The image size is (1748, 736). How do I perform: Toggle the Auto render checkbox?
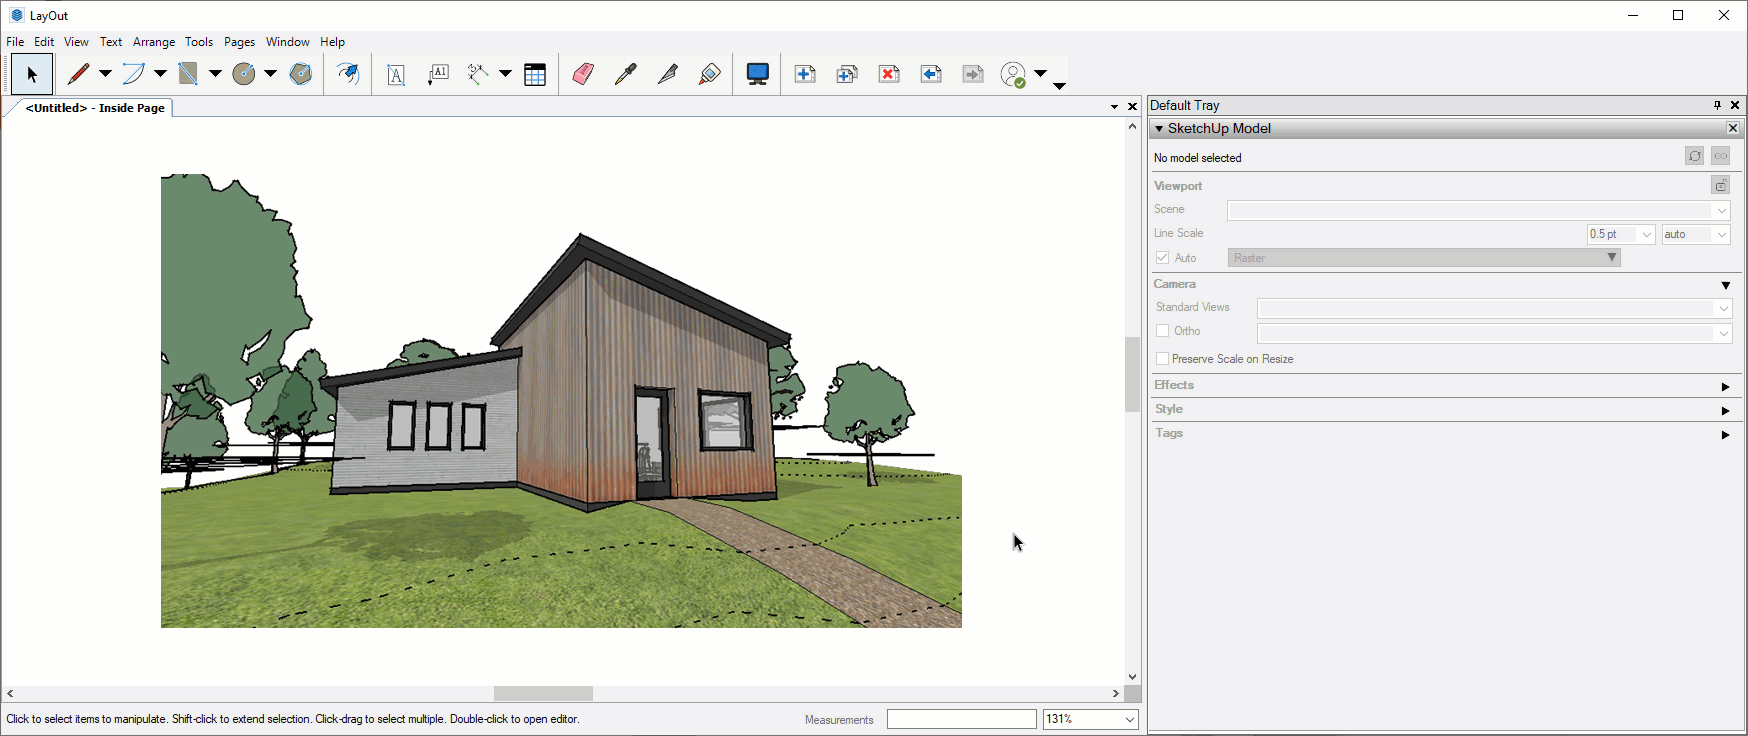pyautogui.click(x=1162, y=258)
